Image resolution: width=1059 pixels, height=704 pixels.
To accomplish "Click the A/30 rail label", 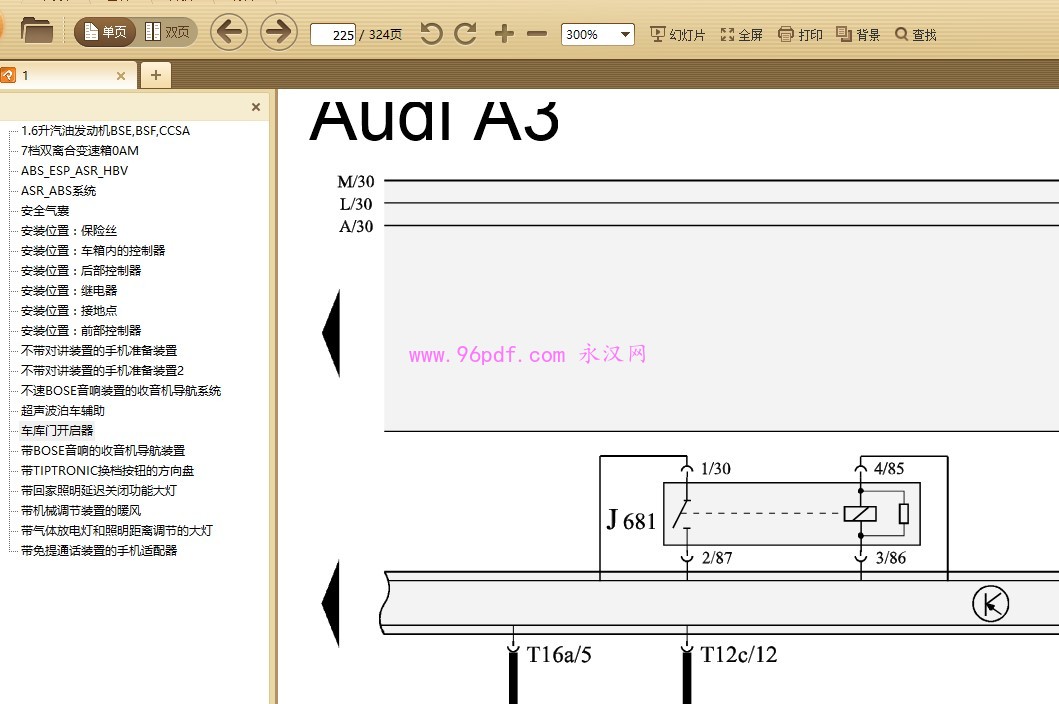I will 356,226.
